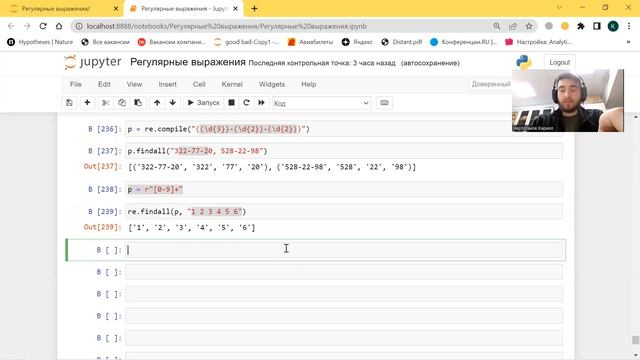The width and height of the screenshot is (640, 360).
Task: Open the zoom magnifier icon in the address bar
Action: (x=497, y=26)
